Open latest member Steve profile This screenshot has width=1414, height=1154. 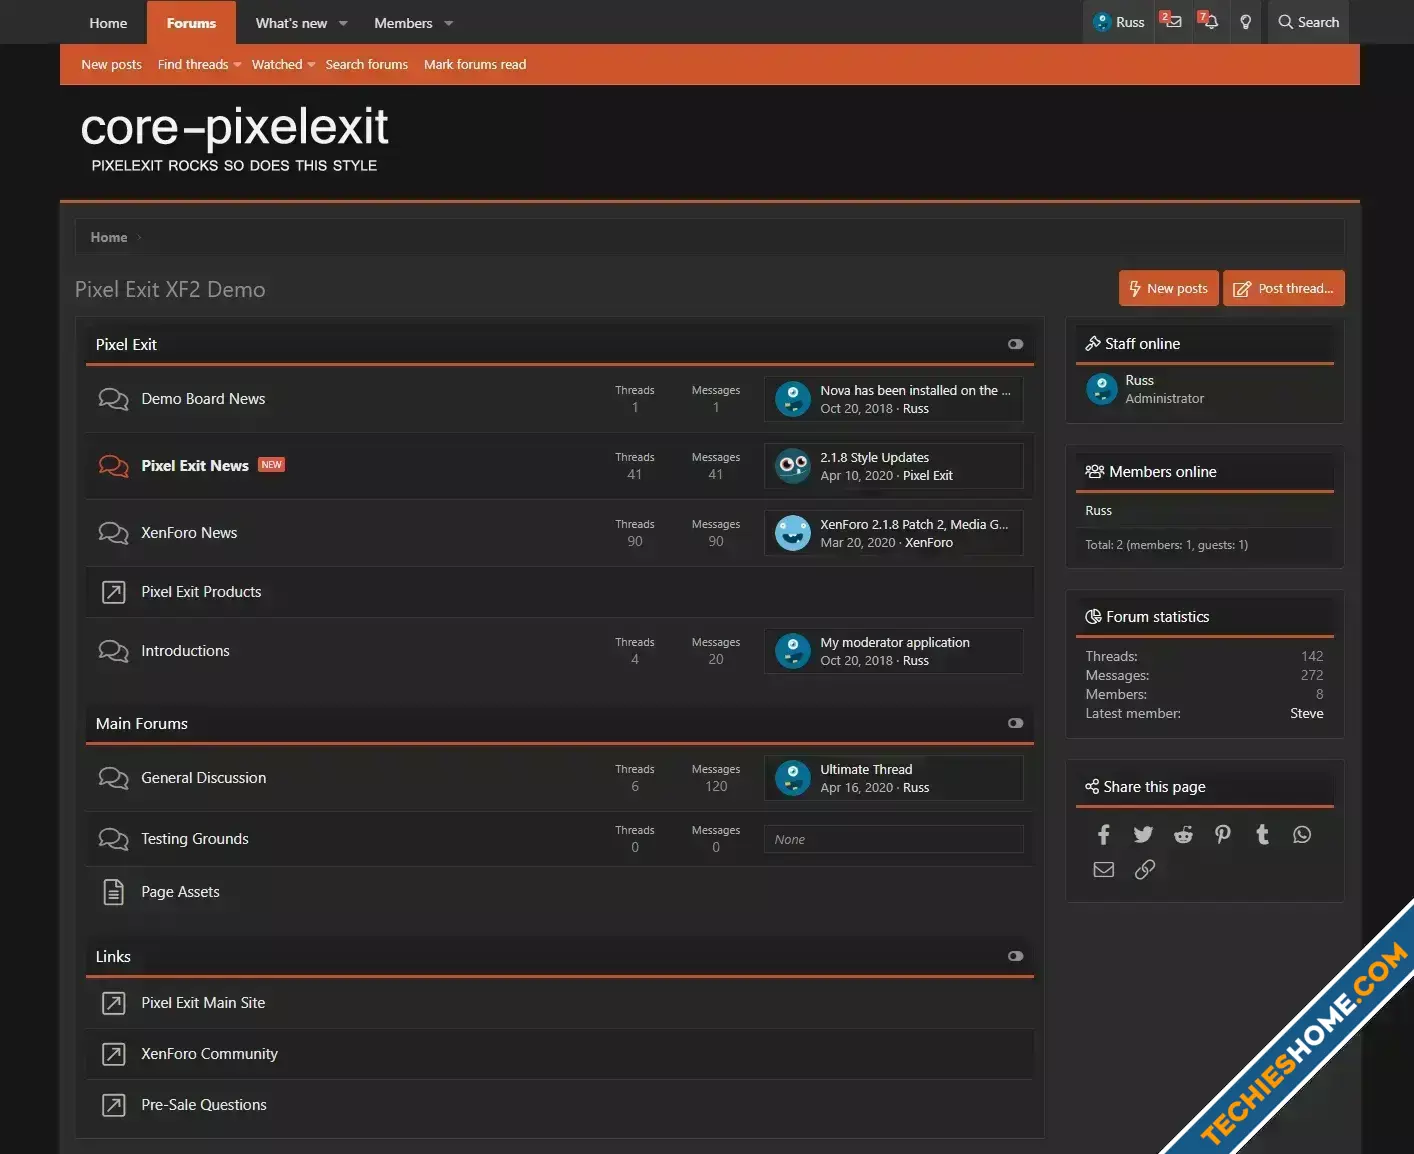1306,713
